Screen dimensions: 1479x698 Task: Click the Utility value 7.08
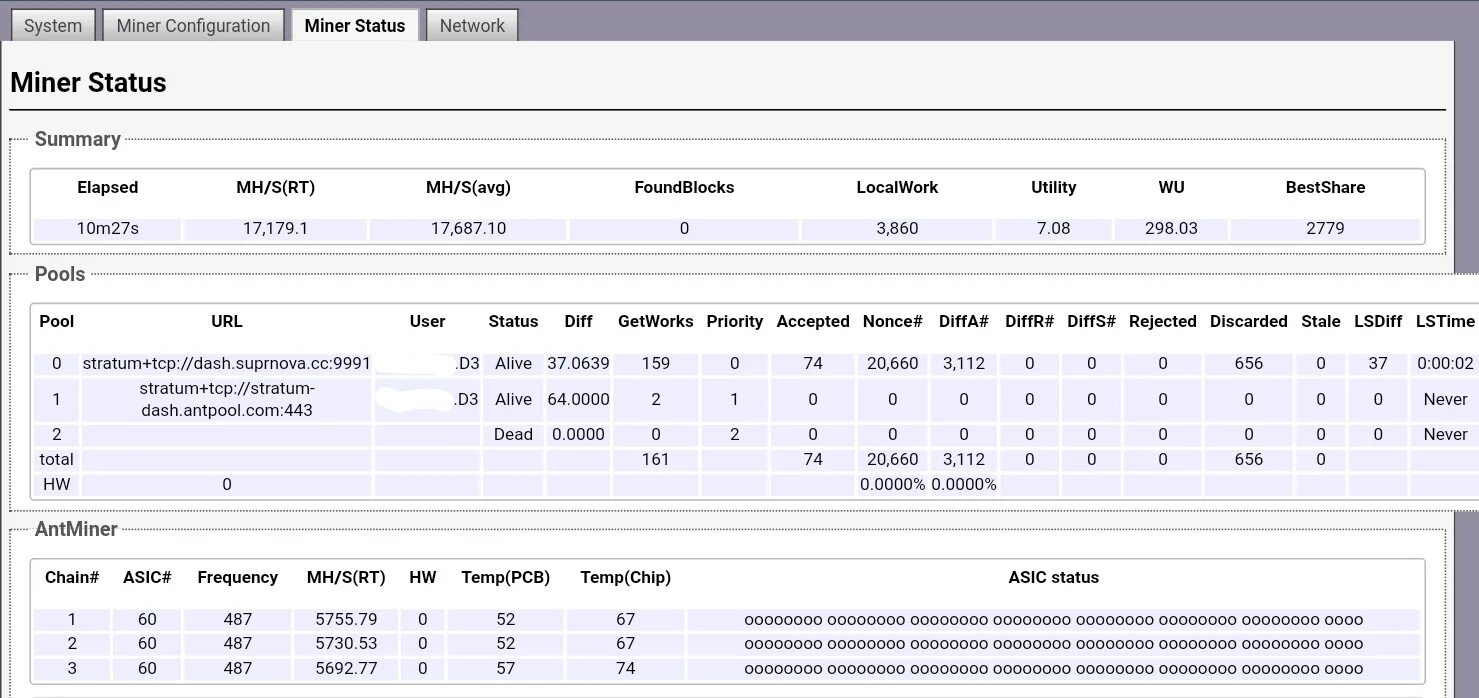click(x=1053, y=229)
